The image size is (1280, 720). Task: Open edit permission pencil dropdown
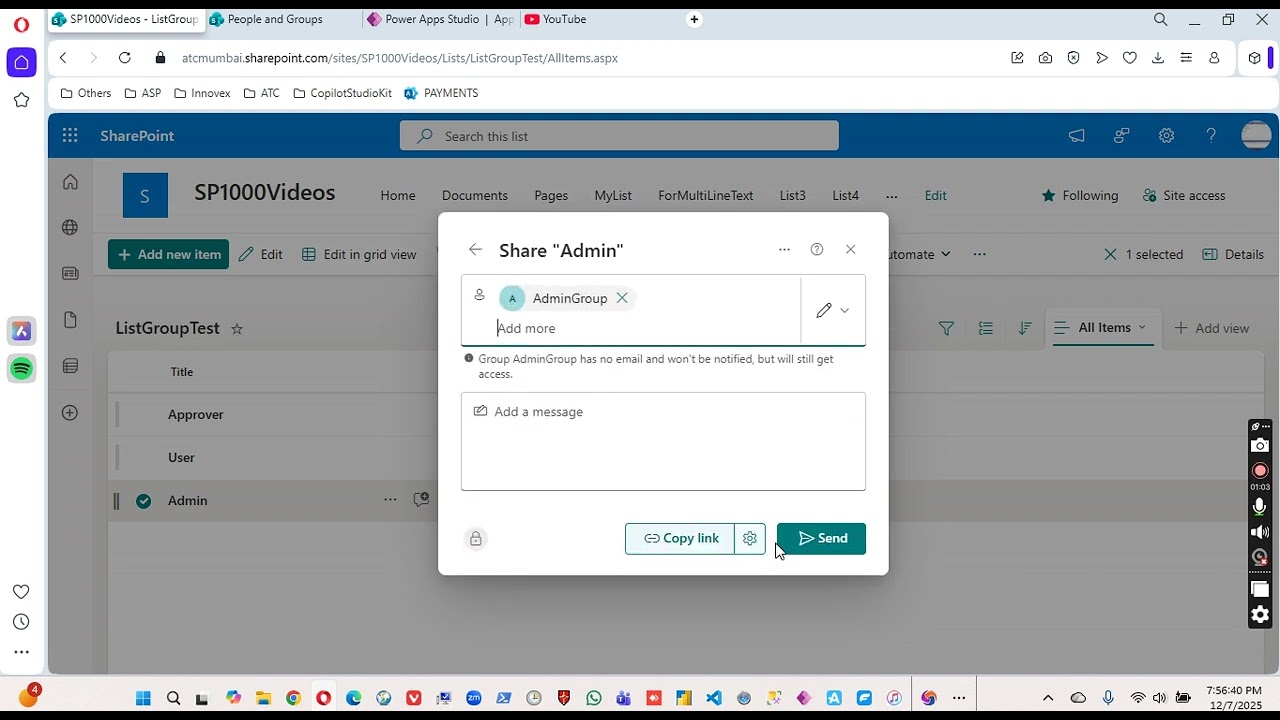coord(833,311)
